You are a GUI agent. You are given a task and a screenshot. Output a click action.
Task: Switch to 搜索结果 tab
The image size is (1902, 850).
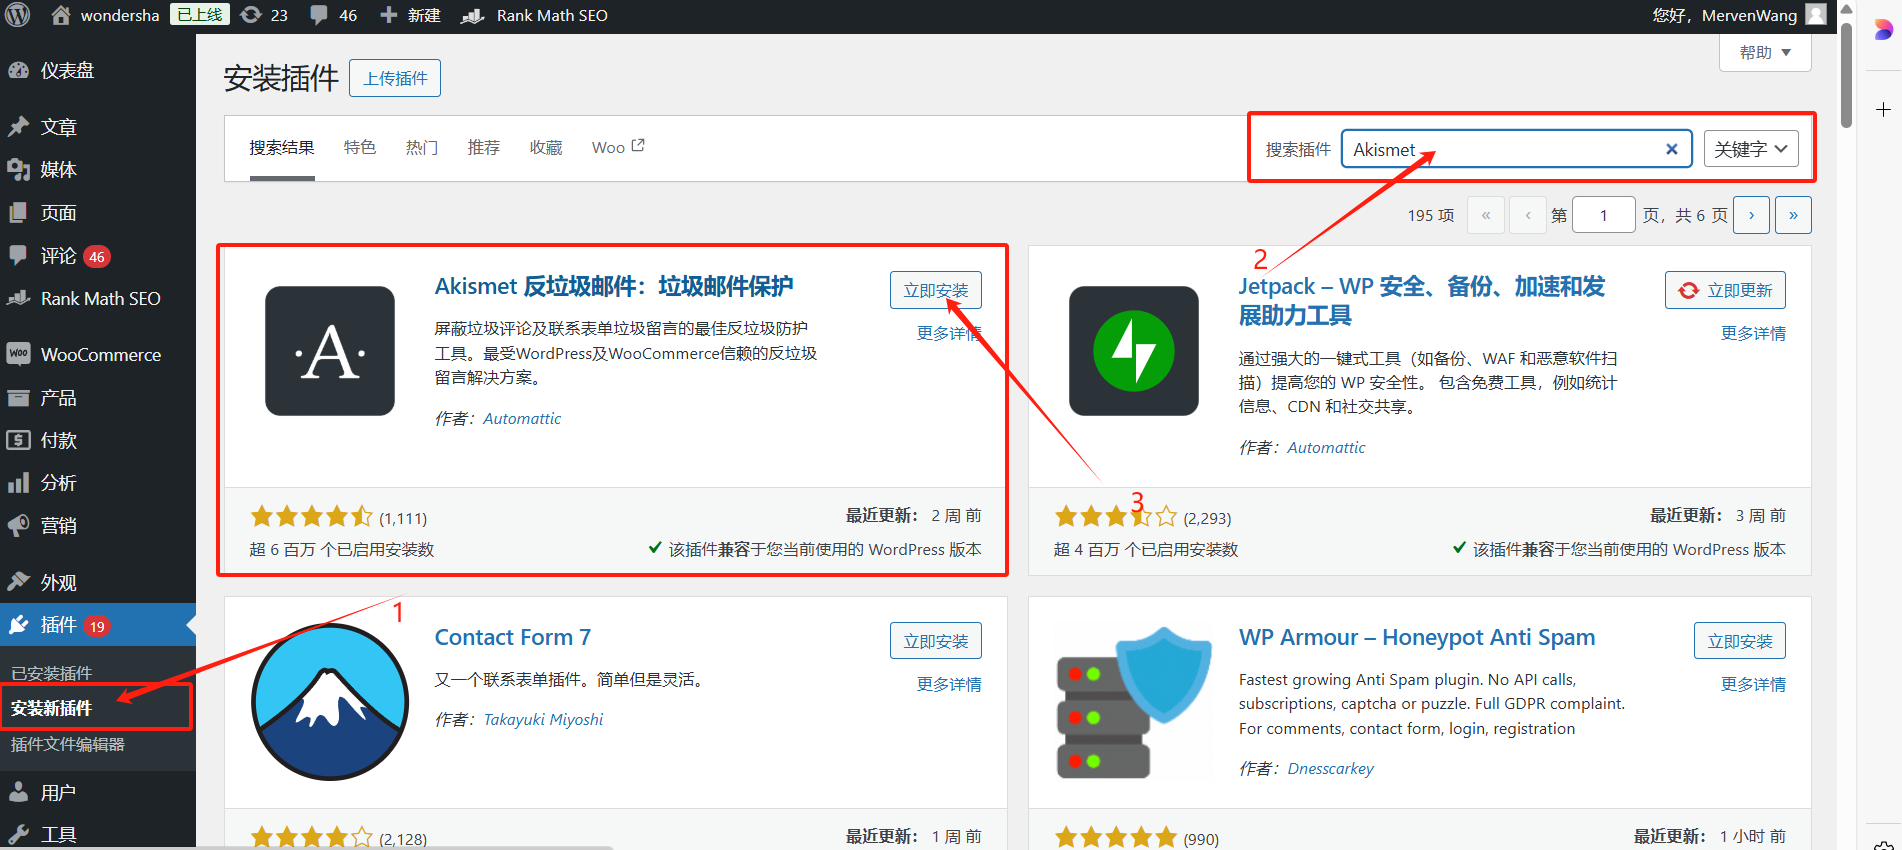point(282,148)
